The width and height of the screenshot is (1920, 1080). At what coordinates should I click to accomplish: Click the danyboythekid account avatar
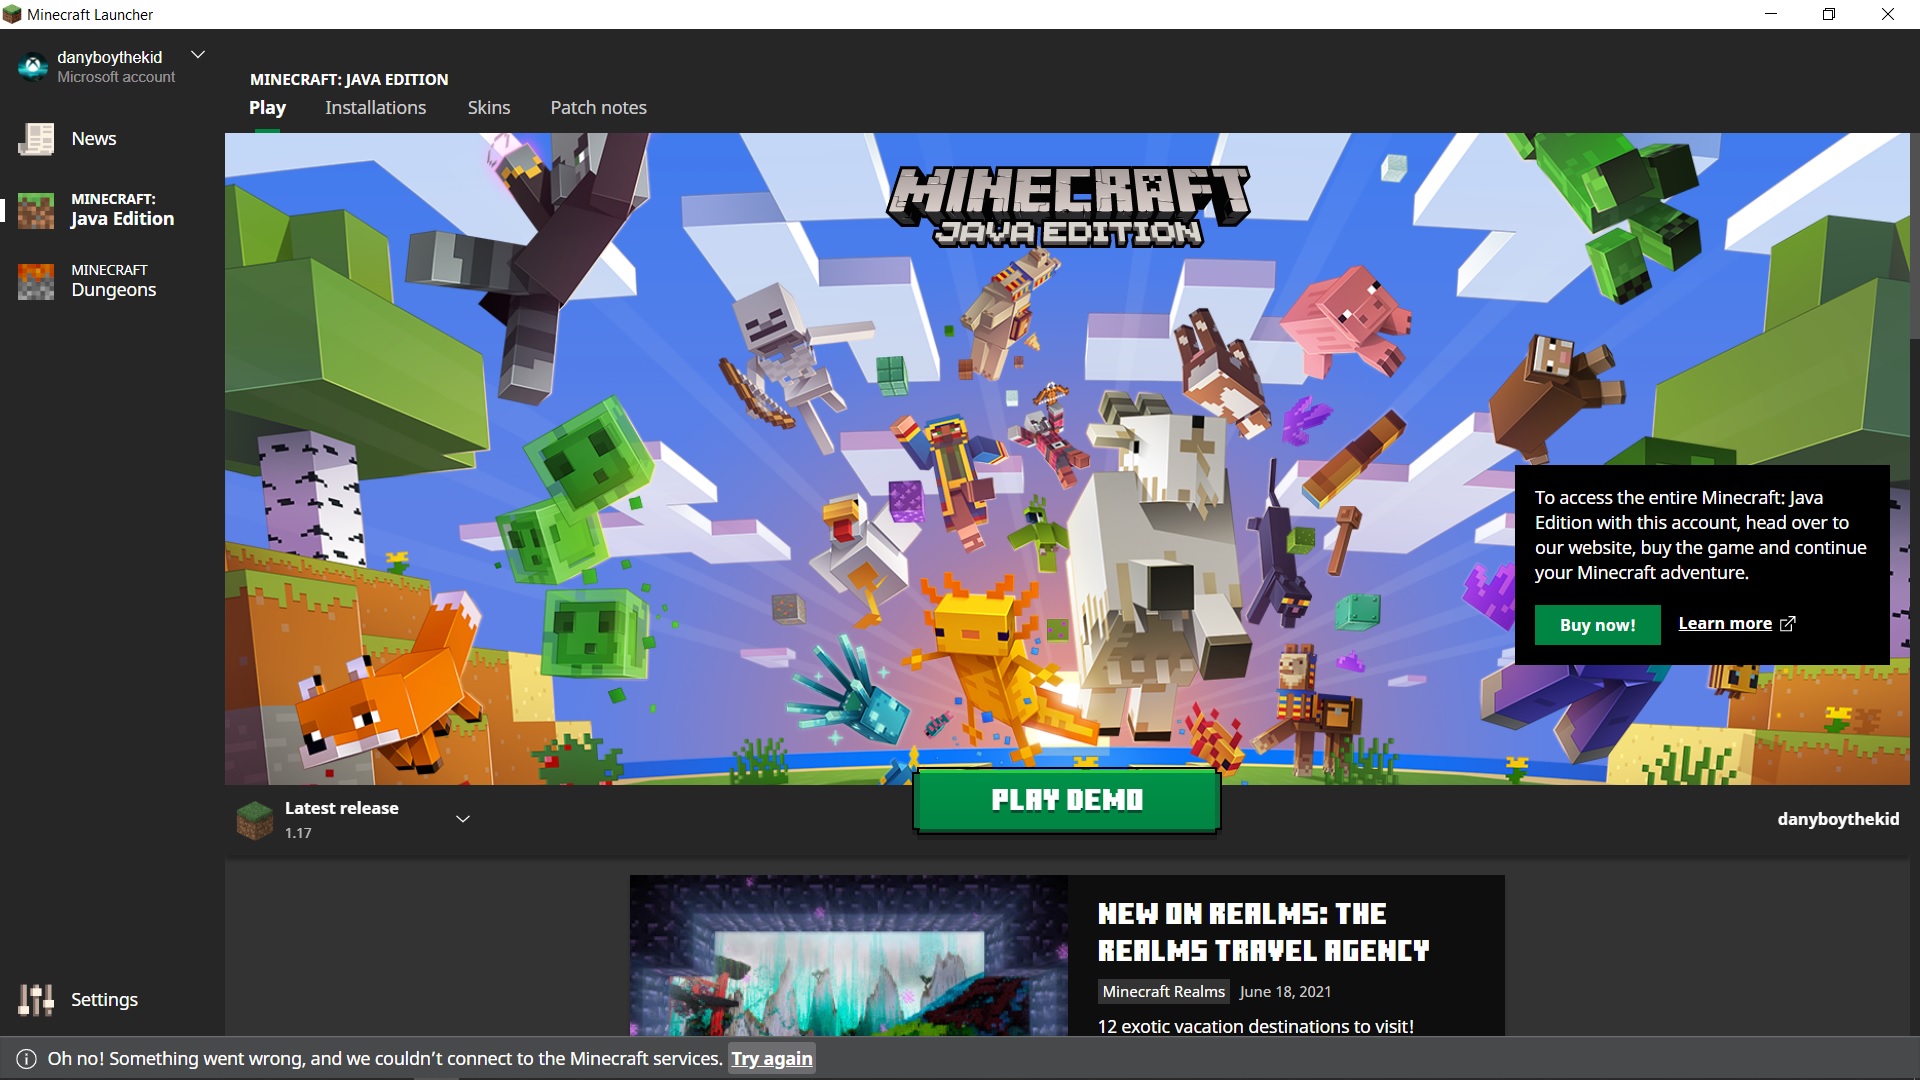pos(32,66)
